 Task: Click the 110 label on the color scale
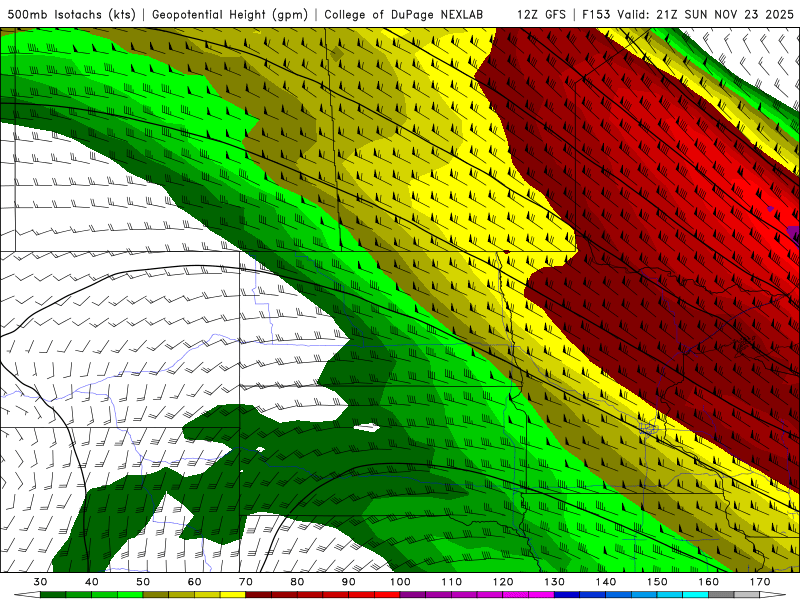(452, 582)
